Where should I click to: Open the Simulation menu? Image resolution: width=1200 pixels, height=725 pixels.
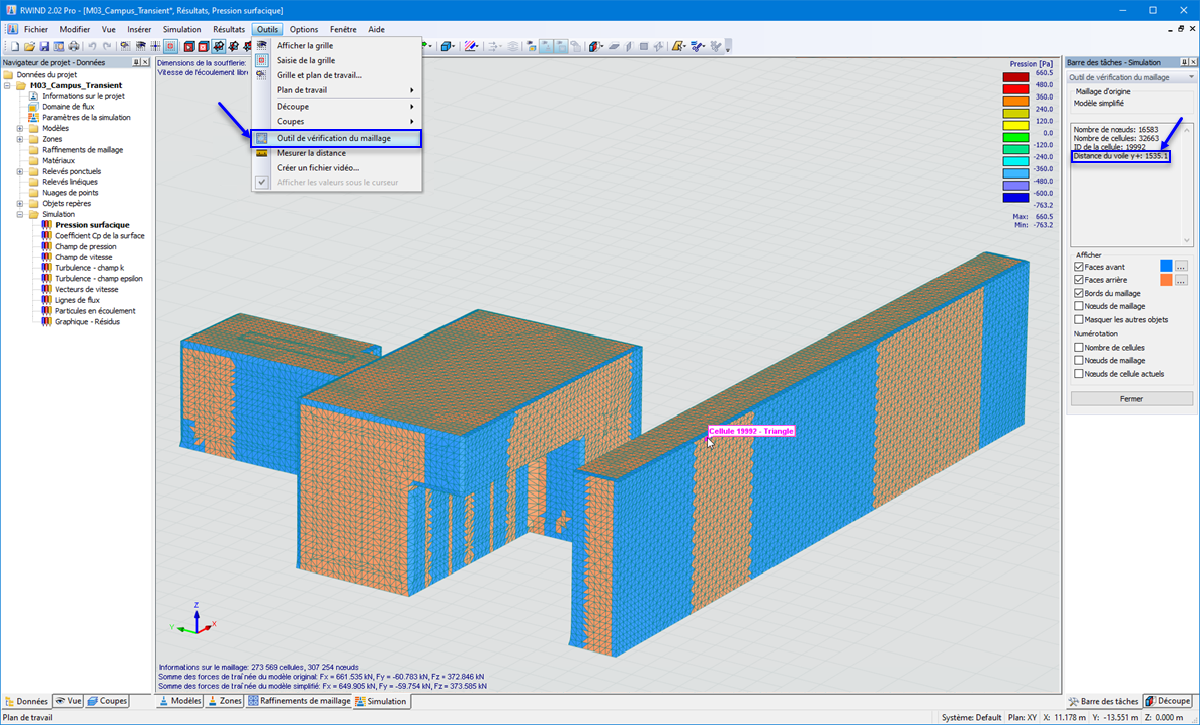[182, 30]
